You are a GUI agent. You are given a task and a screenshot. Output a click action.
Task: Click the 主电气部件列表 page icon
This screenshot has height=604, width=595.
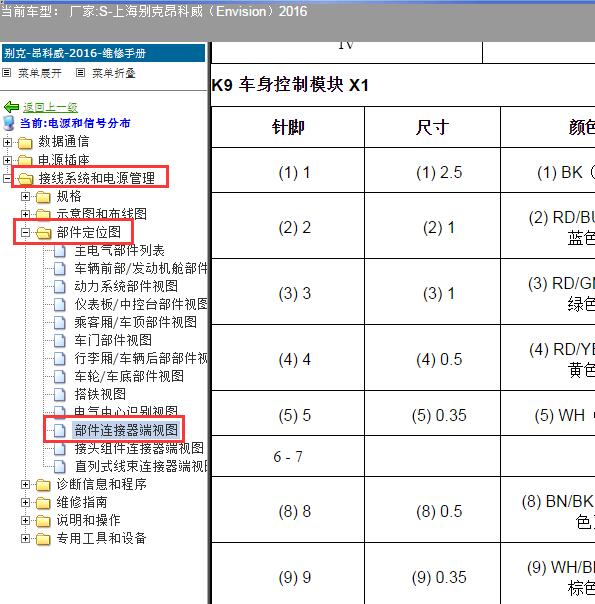(x=59, y=251)
